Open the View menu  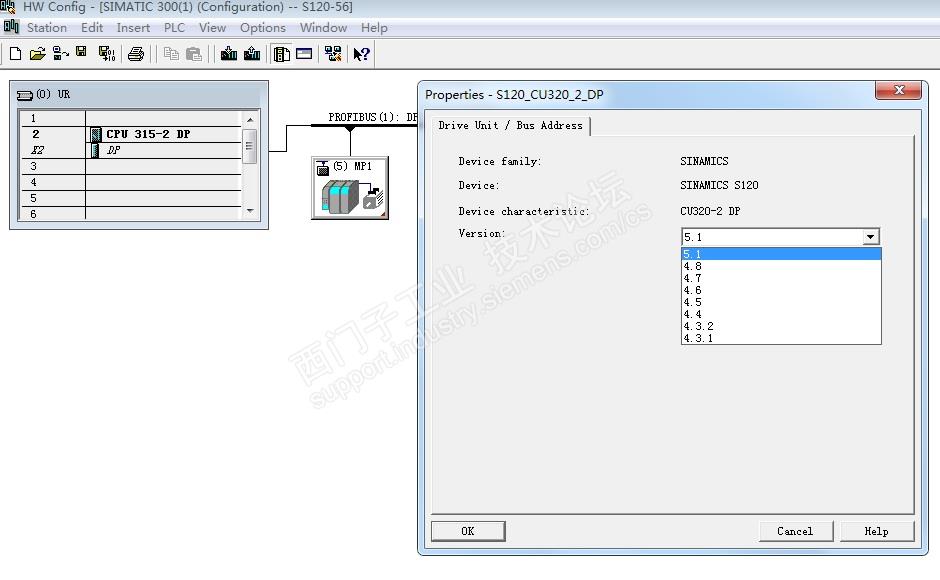coord(212,28)
